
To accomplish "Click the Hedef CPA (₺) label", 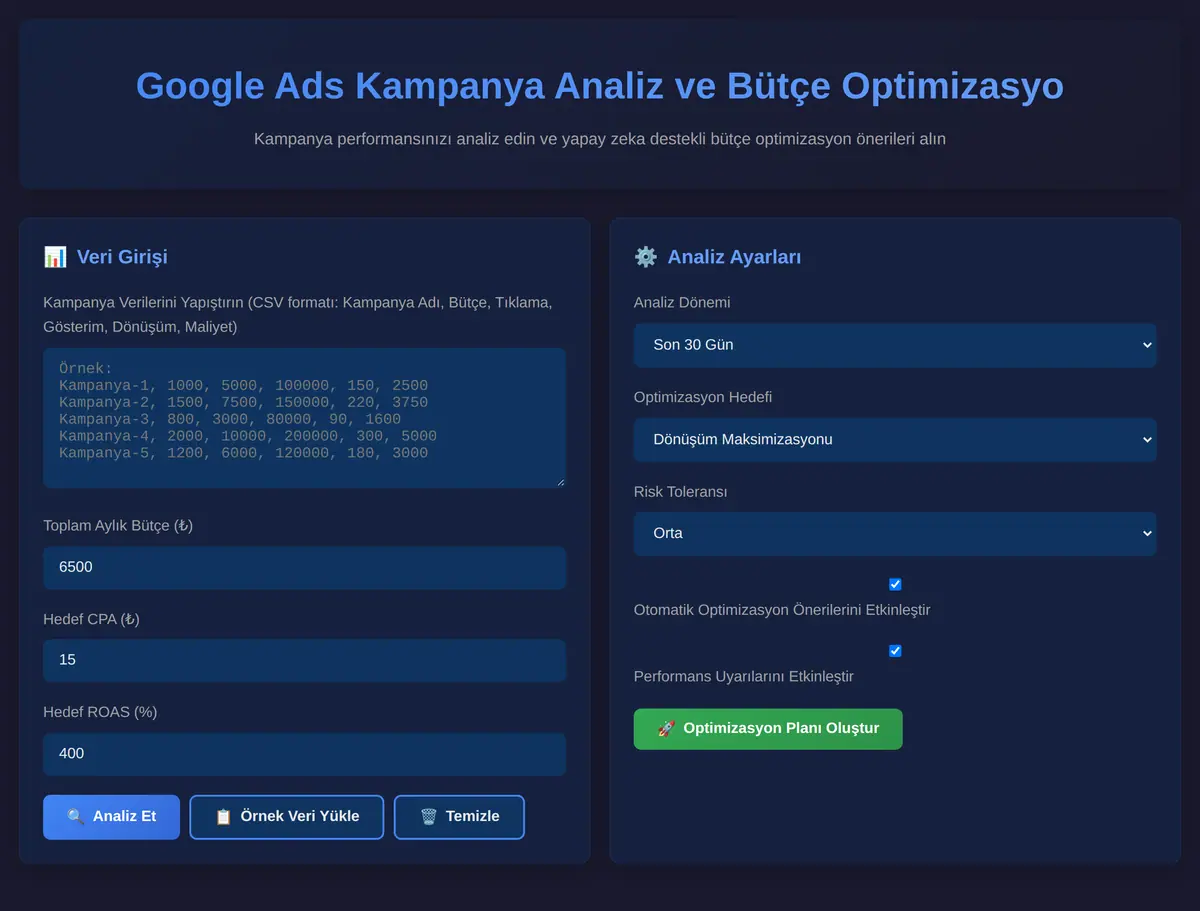I will (91, 620).
